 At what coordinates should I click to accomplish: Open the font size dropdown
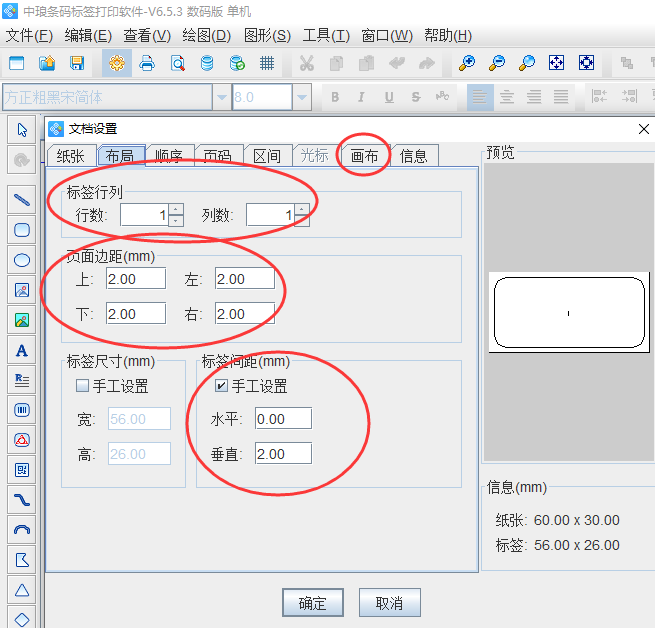(302, 97)
